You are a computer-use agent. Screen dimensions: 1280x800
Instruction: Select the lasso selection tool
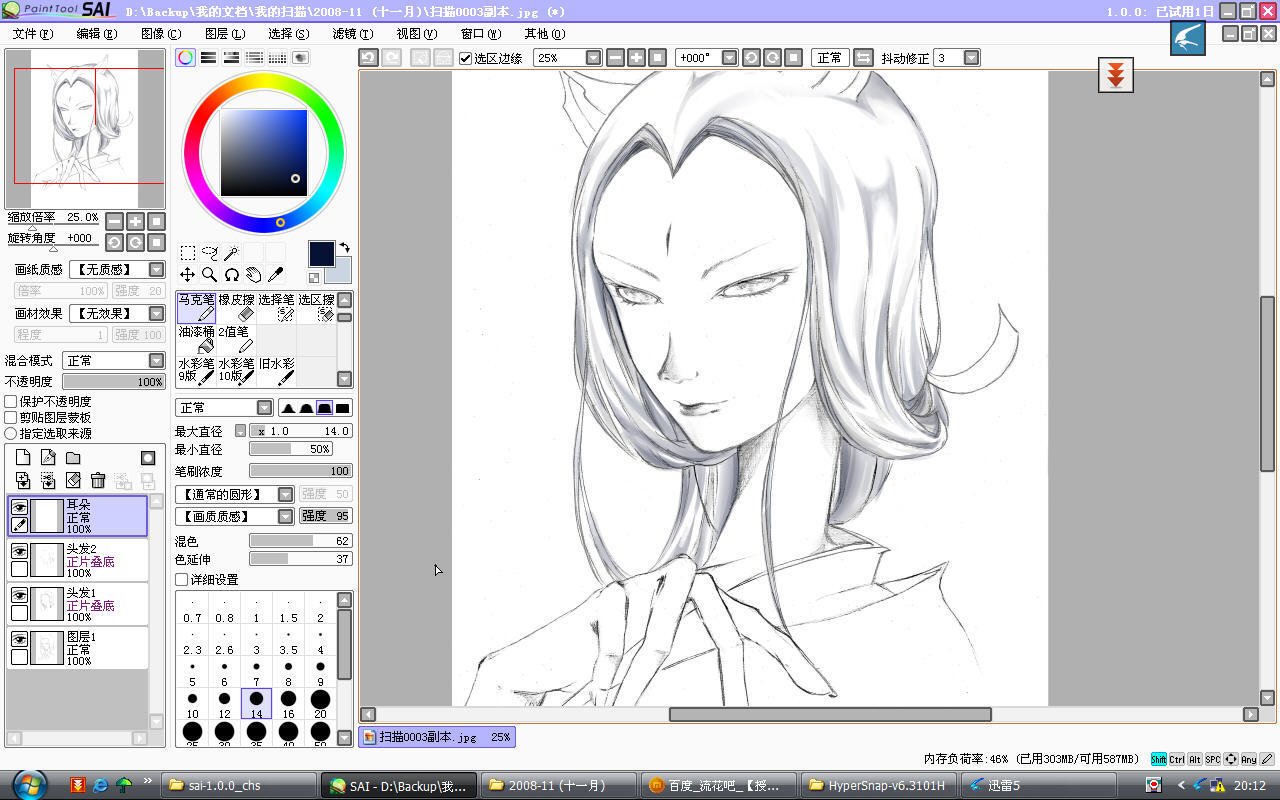209,253
